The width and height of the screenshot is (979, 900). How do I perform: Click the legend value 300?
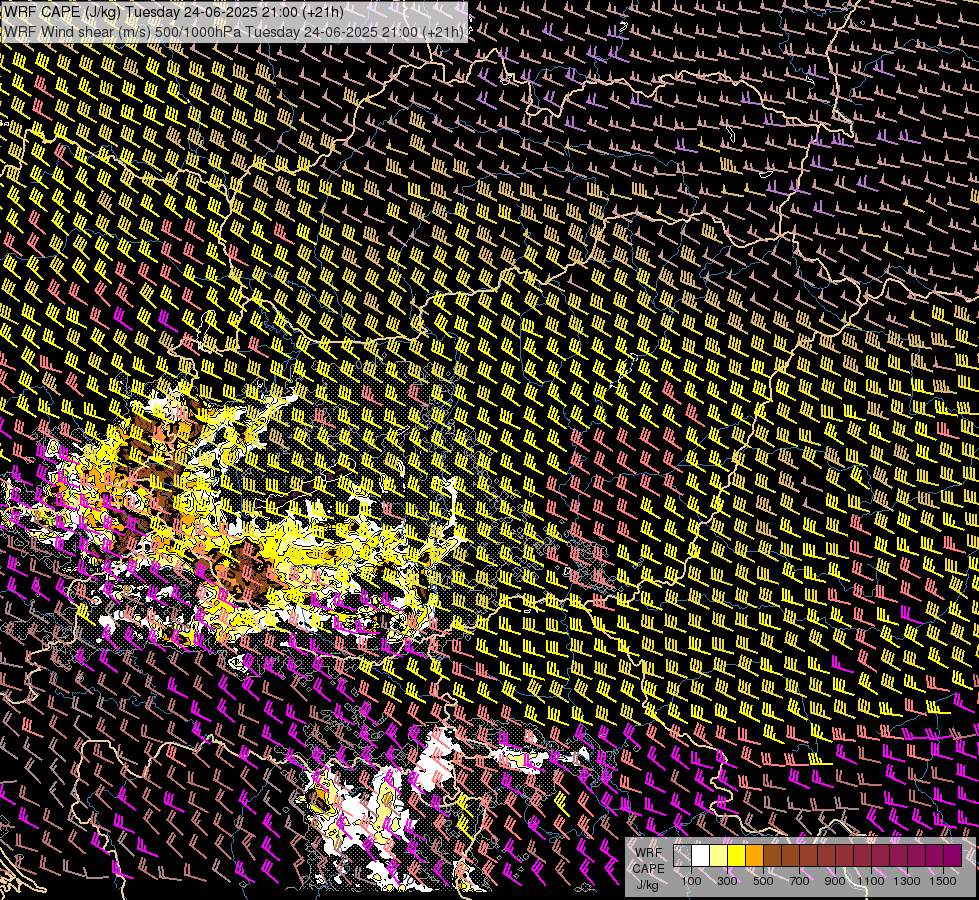(x=727, y=881)
